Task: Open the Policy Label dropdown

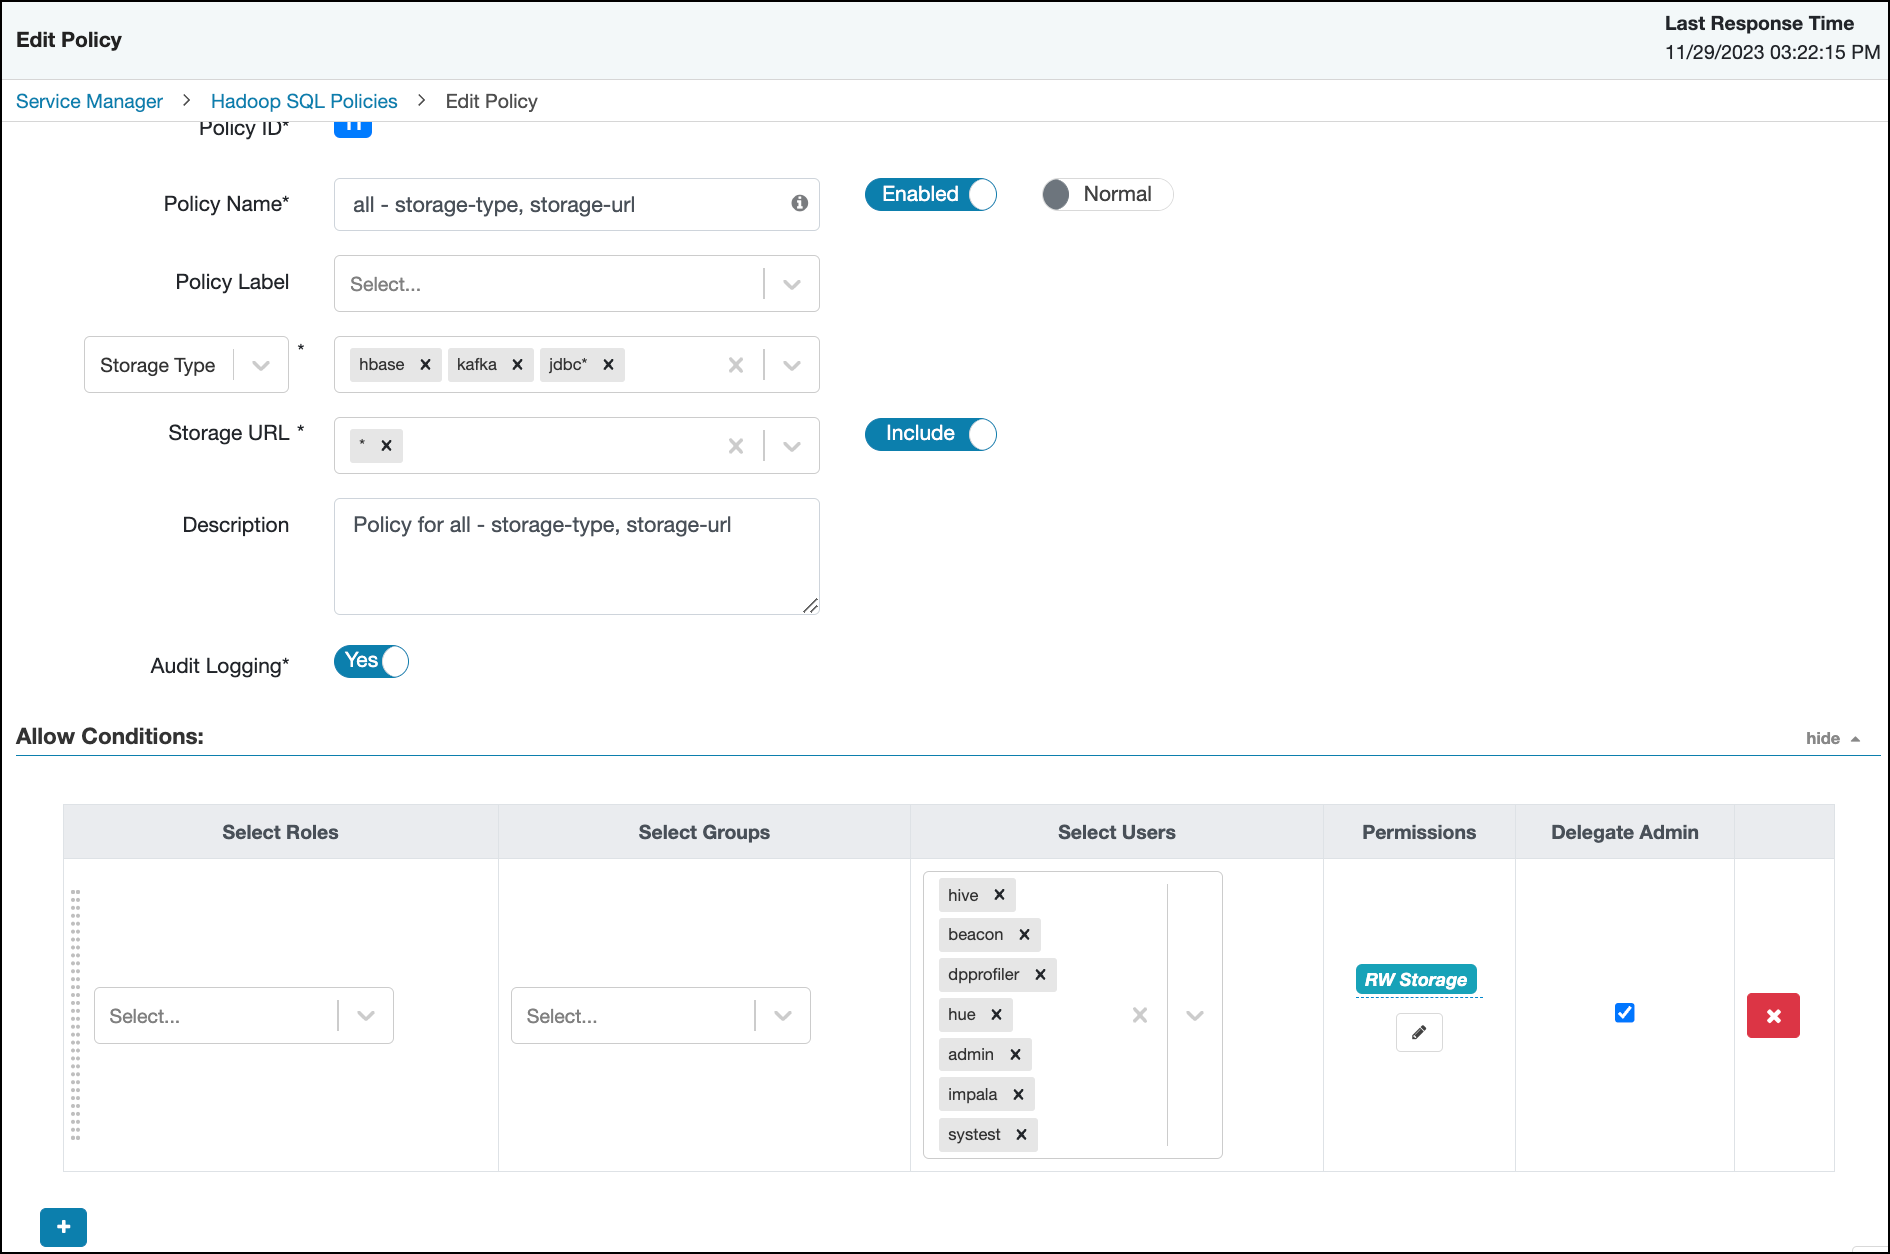Action: tap(791, 283)
